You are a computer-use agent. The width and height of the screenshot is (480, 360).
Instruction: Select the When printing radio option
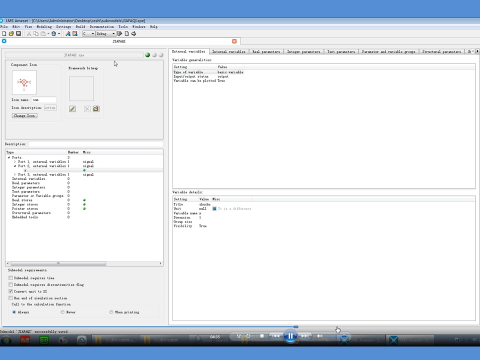coord(111,312)
